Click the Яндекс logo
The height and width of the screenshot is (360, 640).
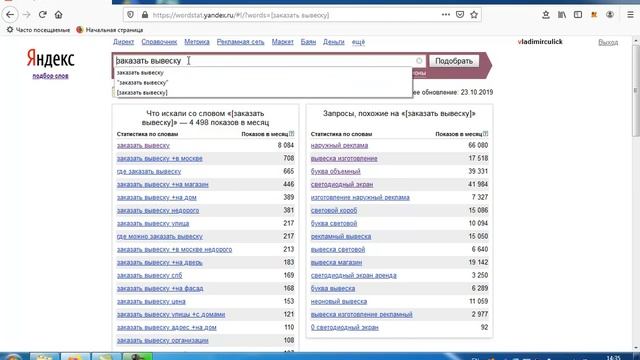pos(51,58)
